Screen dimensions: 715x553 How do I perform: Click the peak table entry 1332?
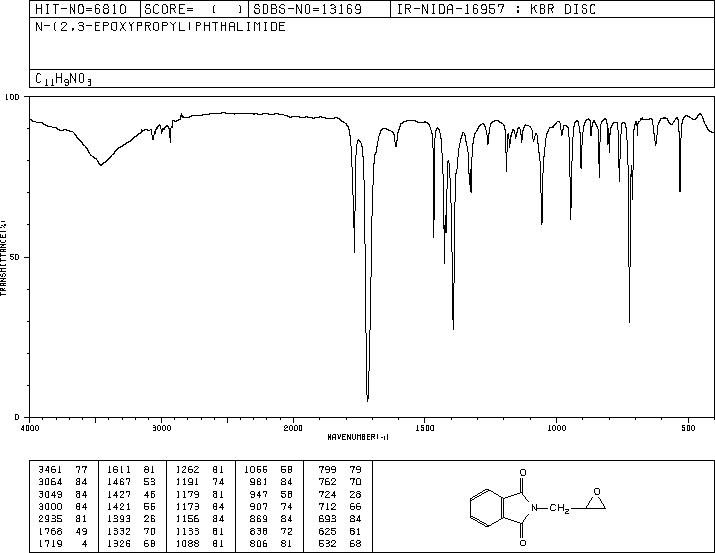[119, 532]
